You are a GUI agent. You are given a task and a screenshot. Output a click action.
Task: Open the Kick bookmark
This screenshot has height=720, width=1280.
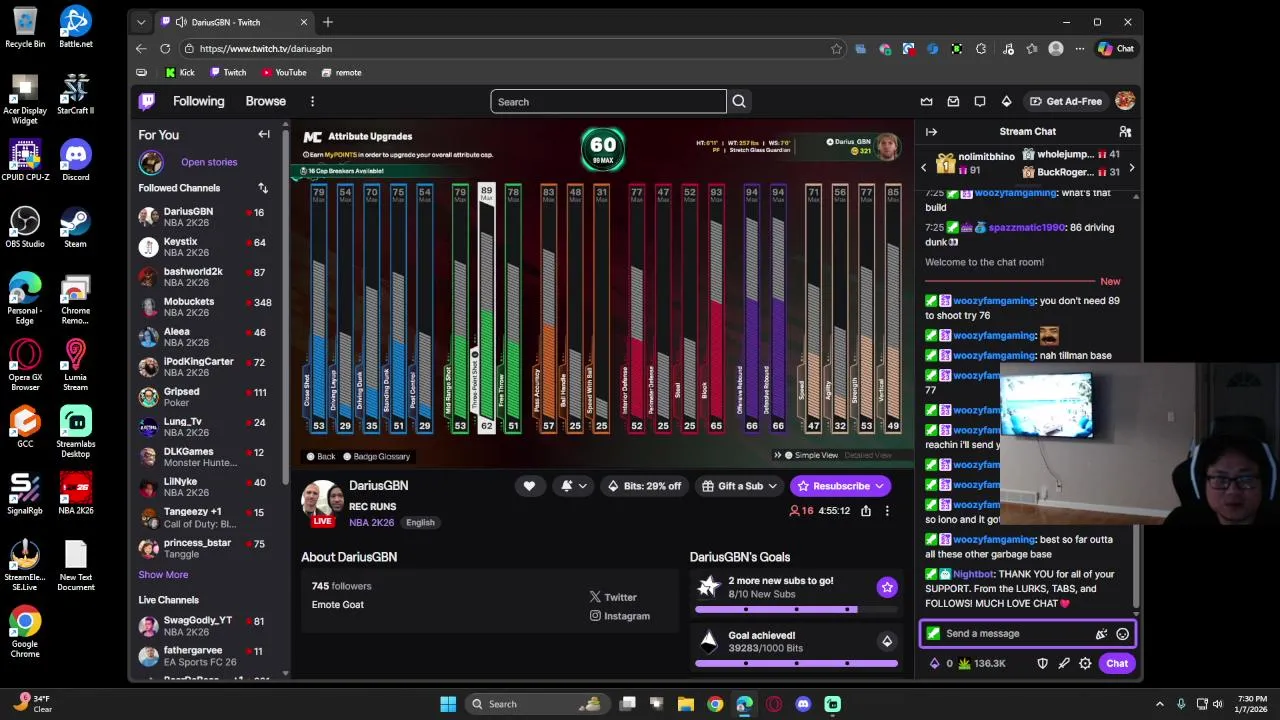tap(180, 72)
